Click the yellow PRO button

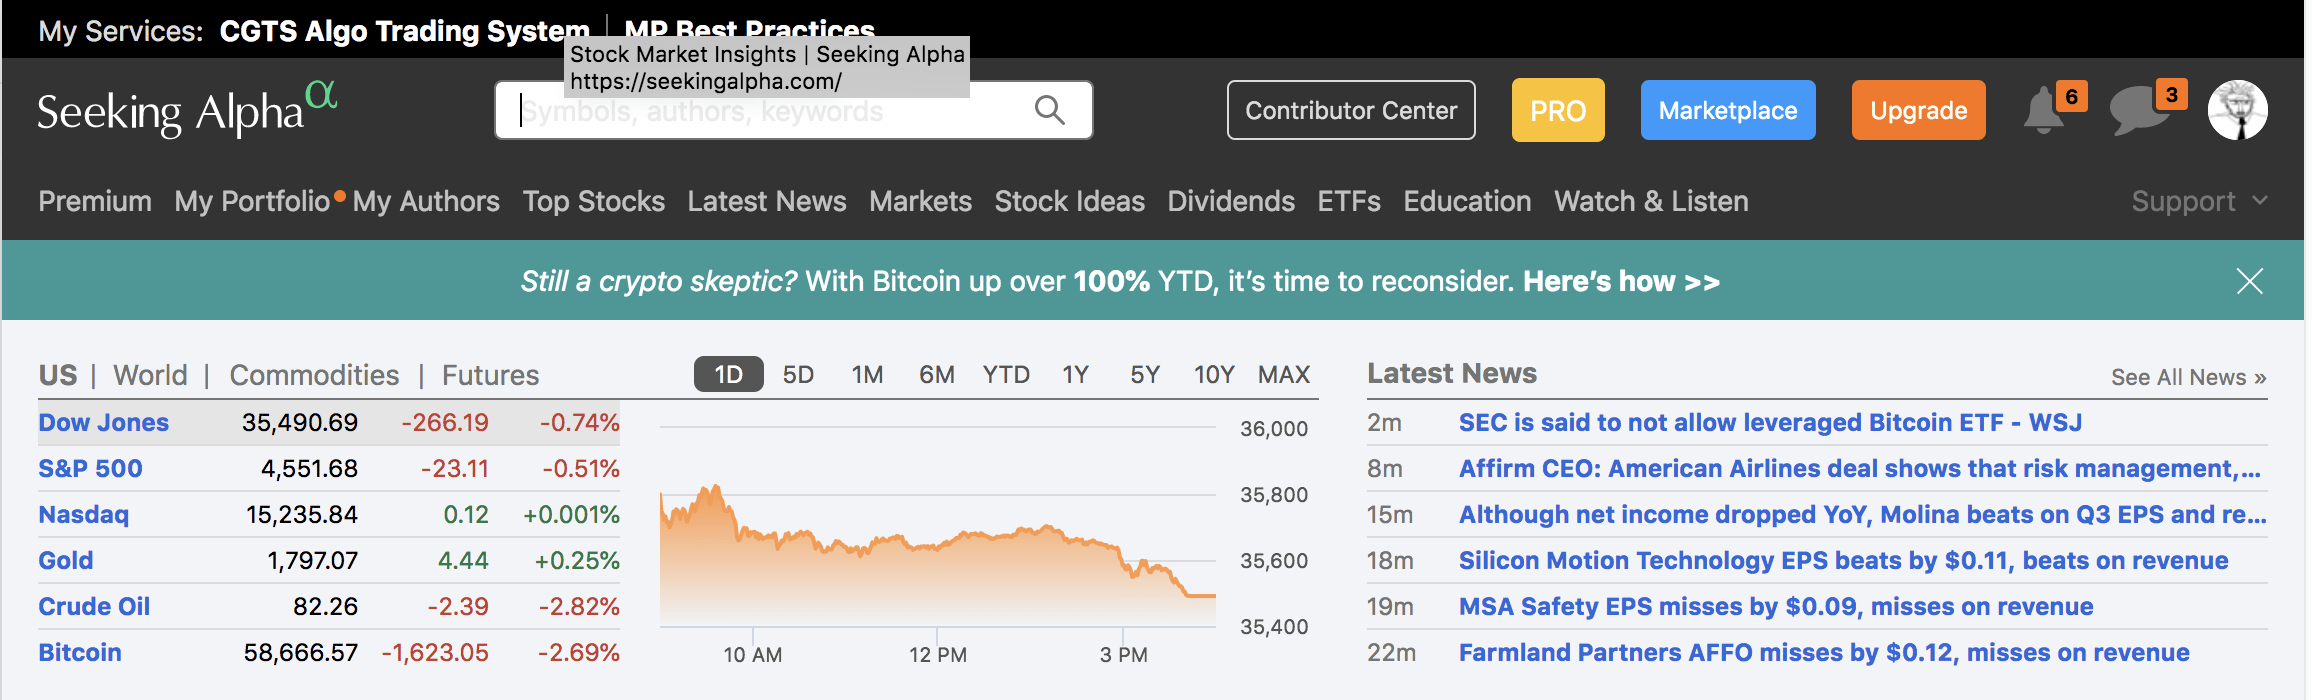[x=1557, y=110]
